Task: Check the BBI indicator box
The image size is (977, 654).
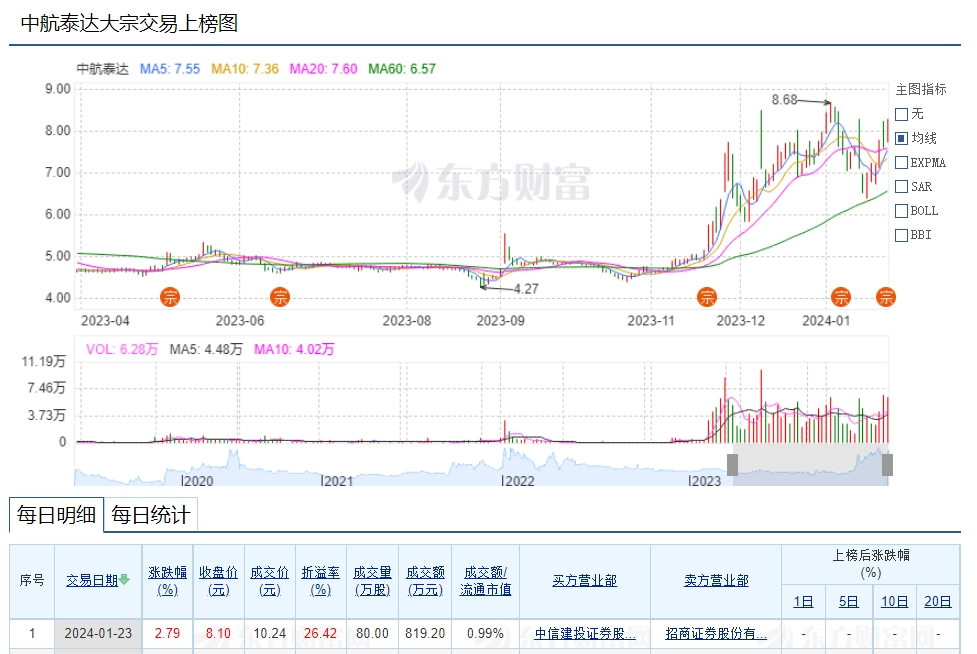Action: (901, 235)
